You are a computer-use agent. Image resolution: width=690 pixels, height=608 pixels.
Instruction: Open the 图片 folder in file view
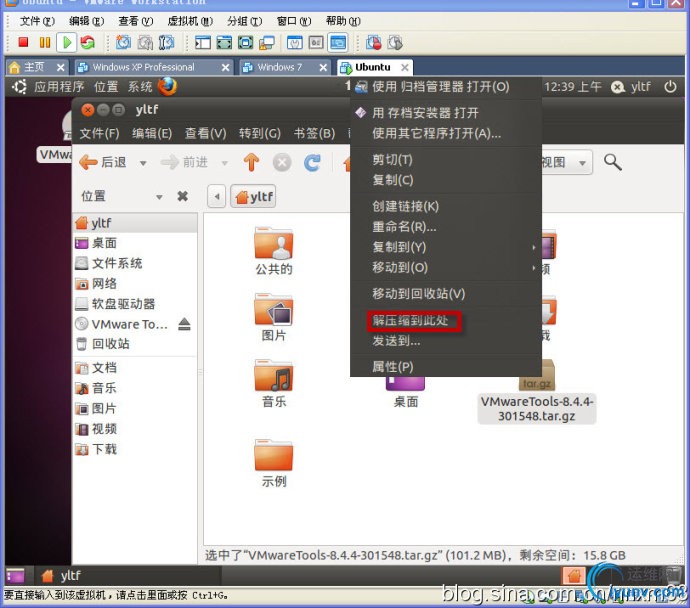(273, 317)
